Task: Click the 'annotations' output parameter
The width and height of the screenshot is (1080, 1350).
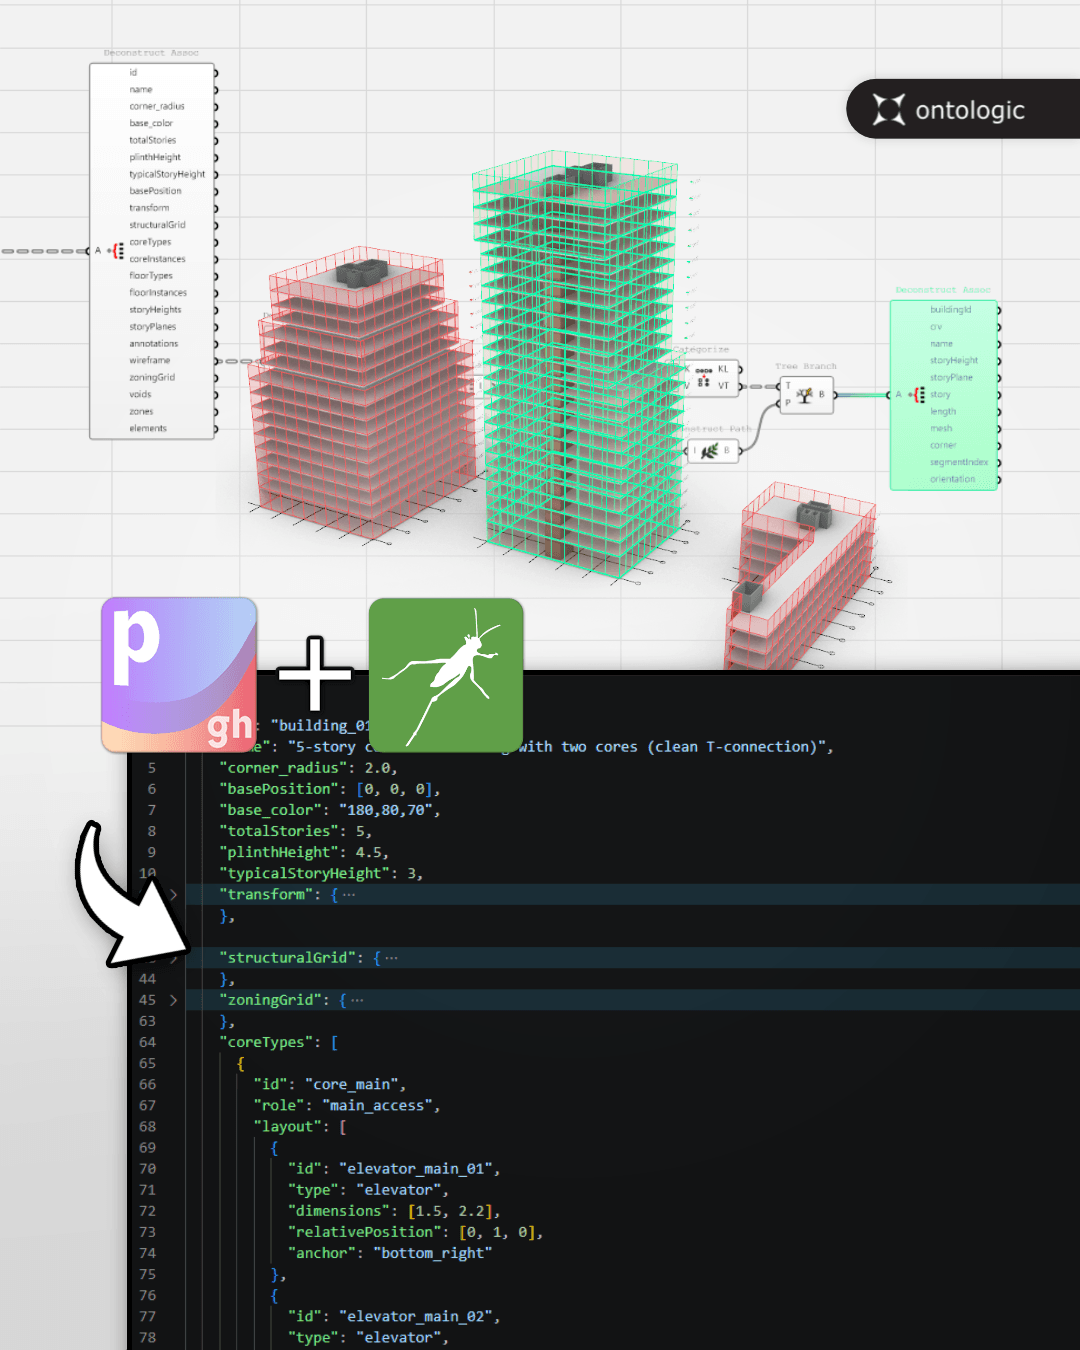Action: (153, 344)
